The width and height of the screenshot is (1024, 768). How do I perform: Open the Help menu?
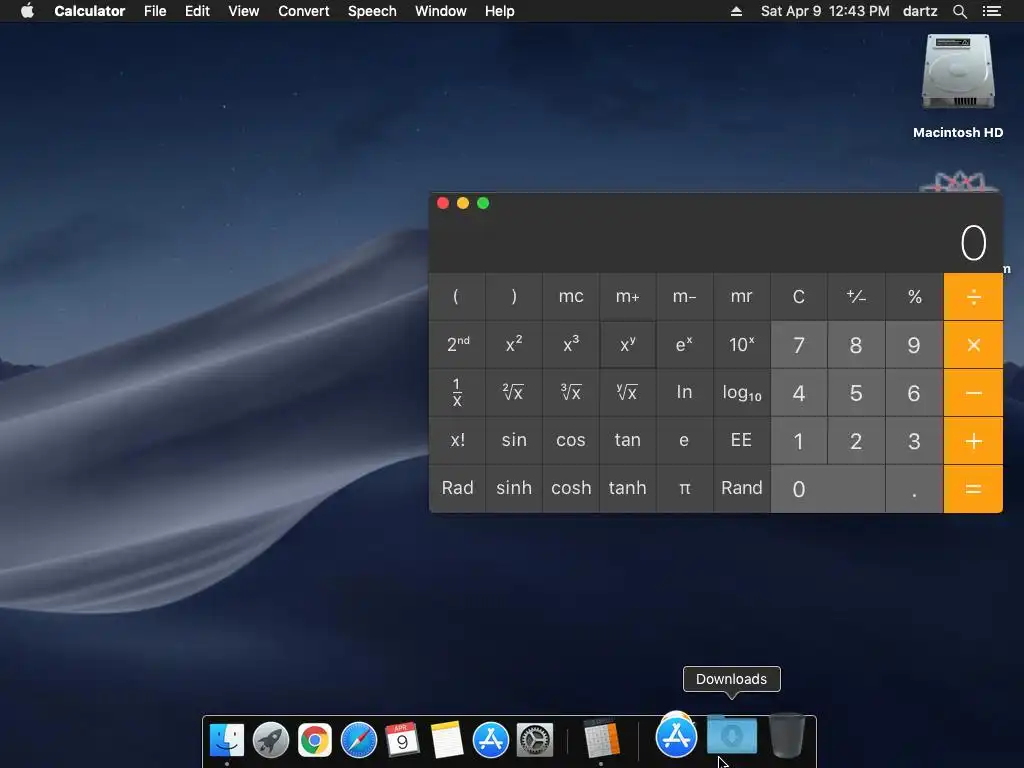coord(500,11)
